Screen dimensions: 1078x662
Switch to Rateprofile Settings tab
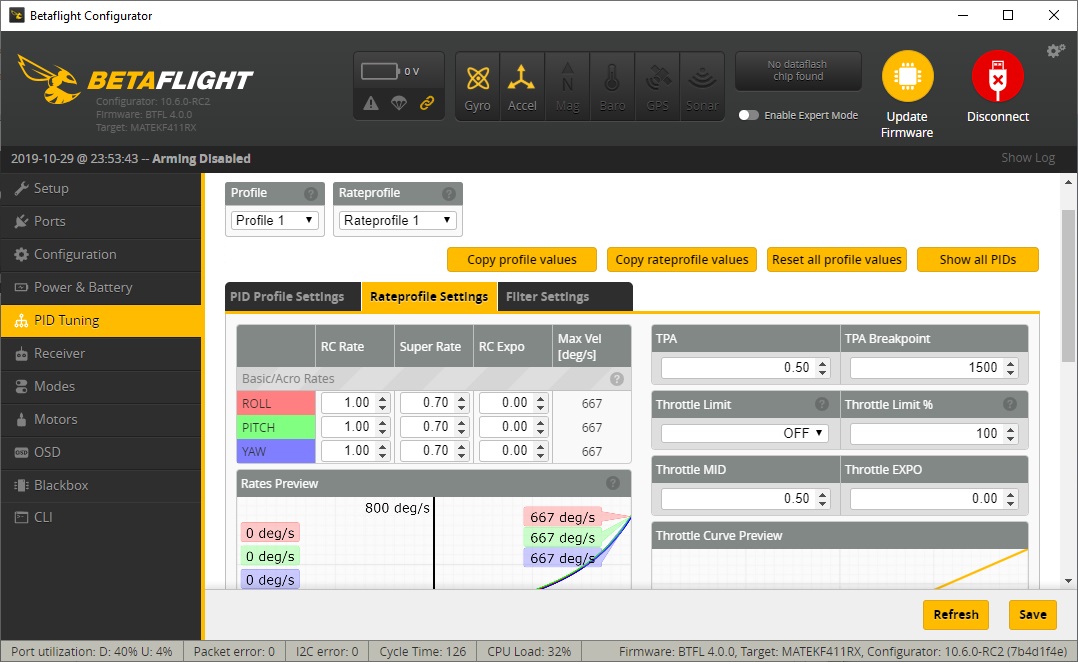click(x=429, y=297)
